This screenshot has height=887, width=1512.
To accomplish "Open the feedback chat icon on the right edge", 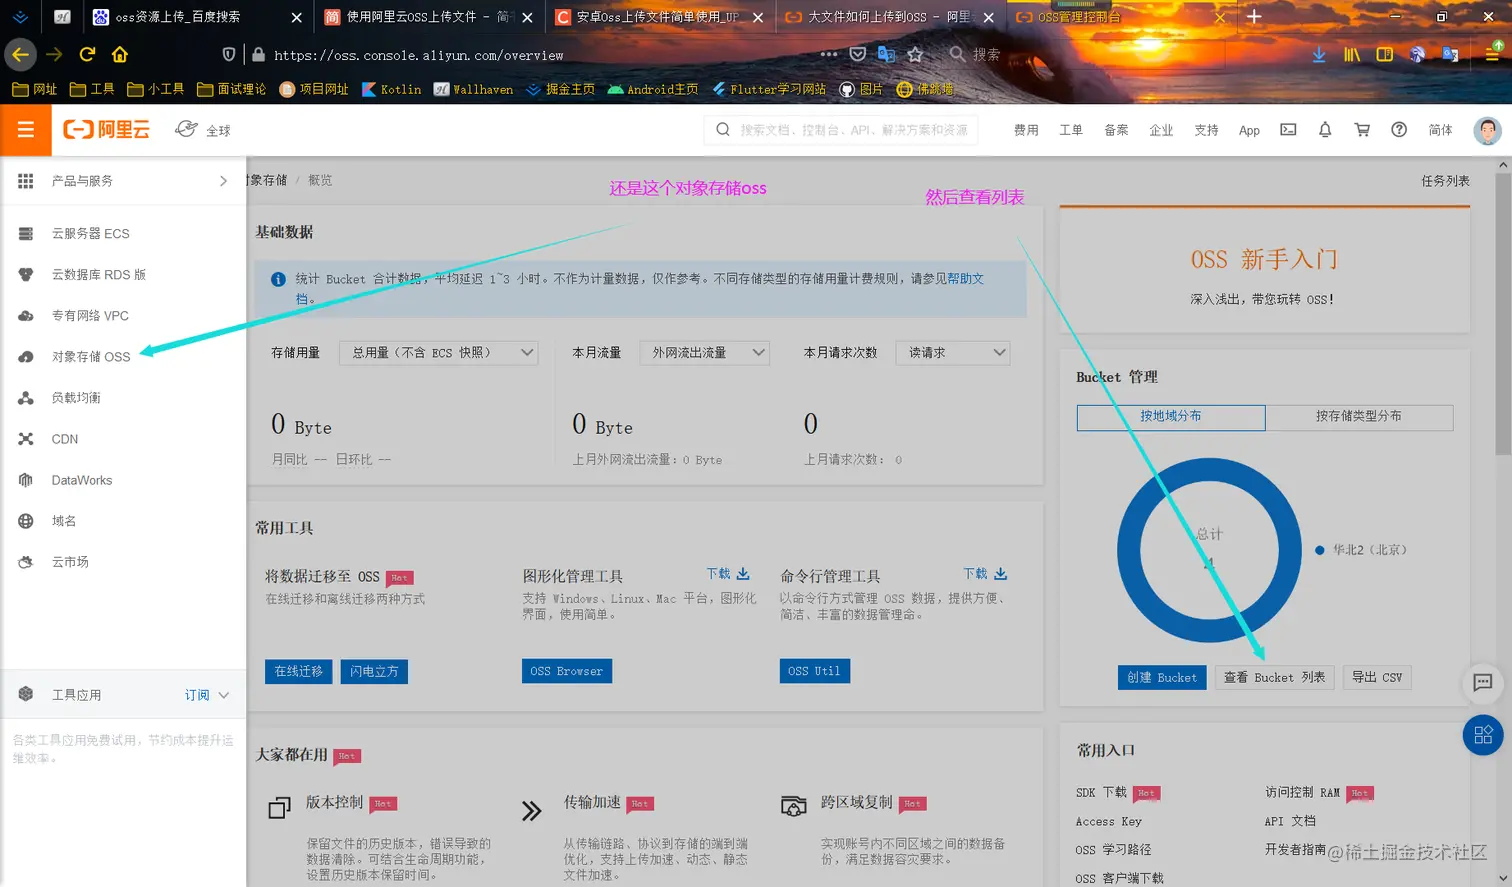I will point(1483,684).
